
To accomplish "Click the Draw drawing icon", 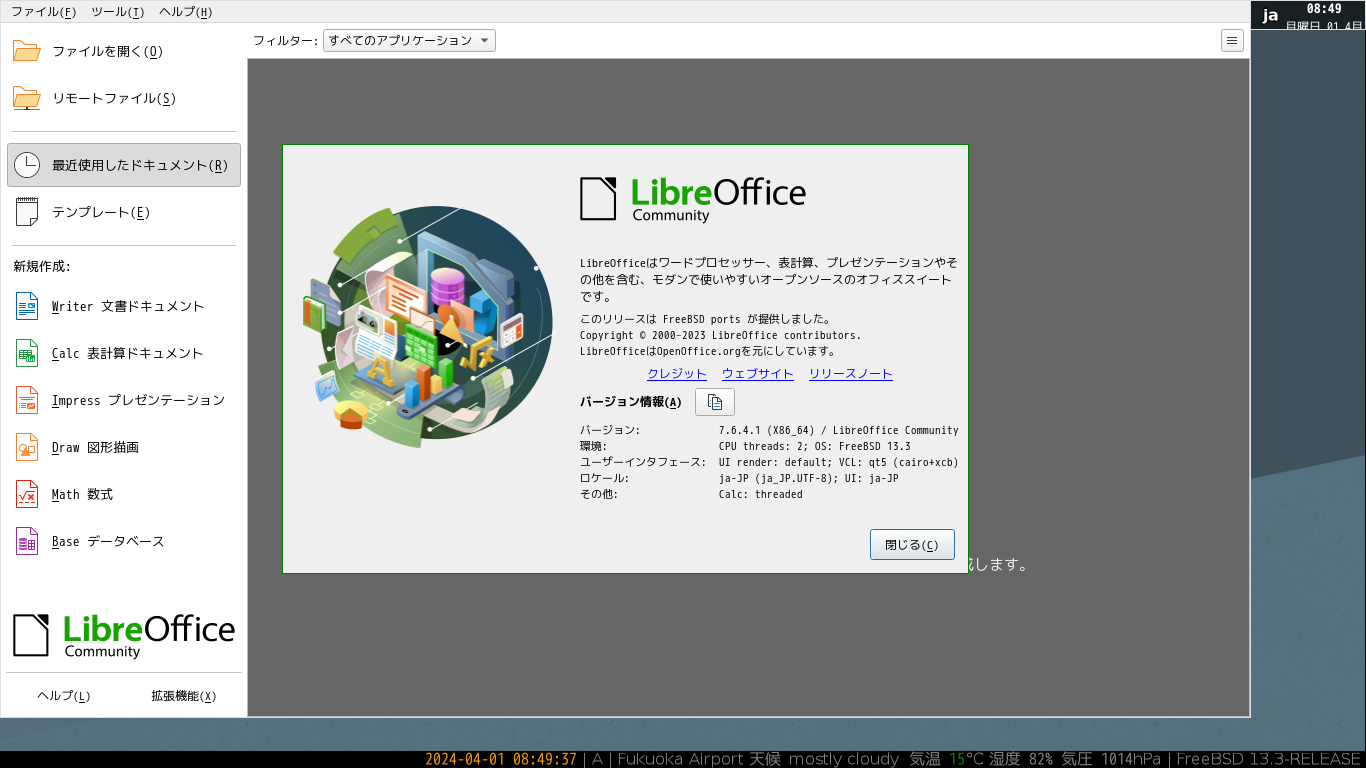I will 27,447.
